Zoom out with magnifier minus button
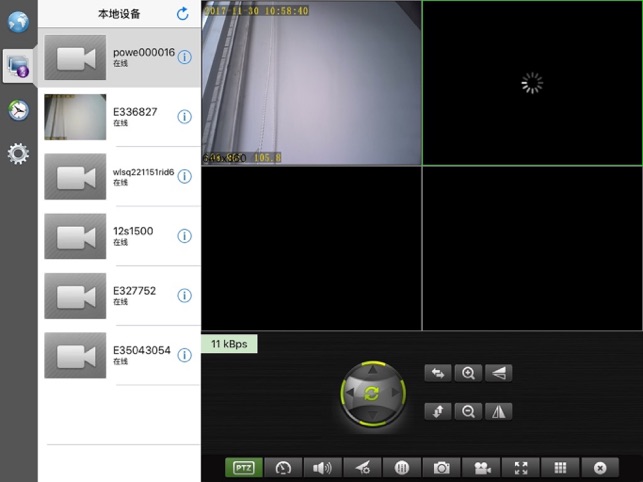Viewport: 643px width, 482px height. [468, 411]
